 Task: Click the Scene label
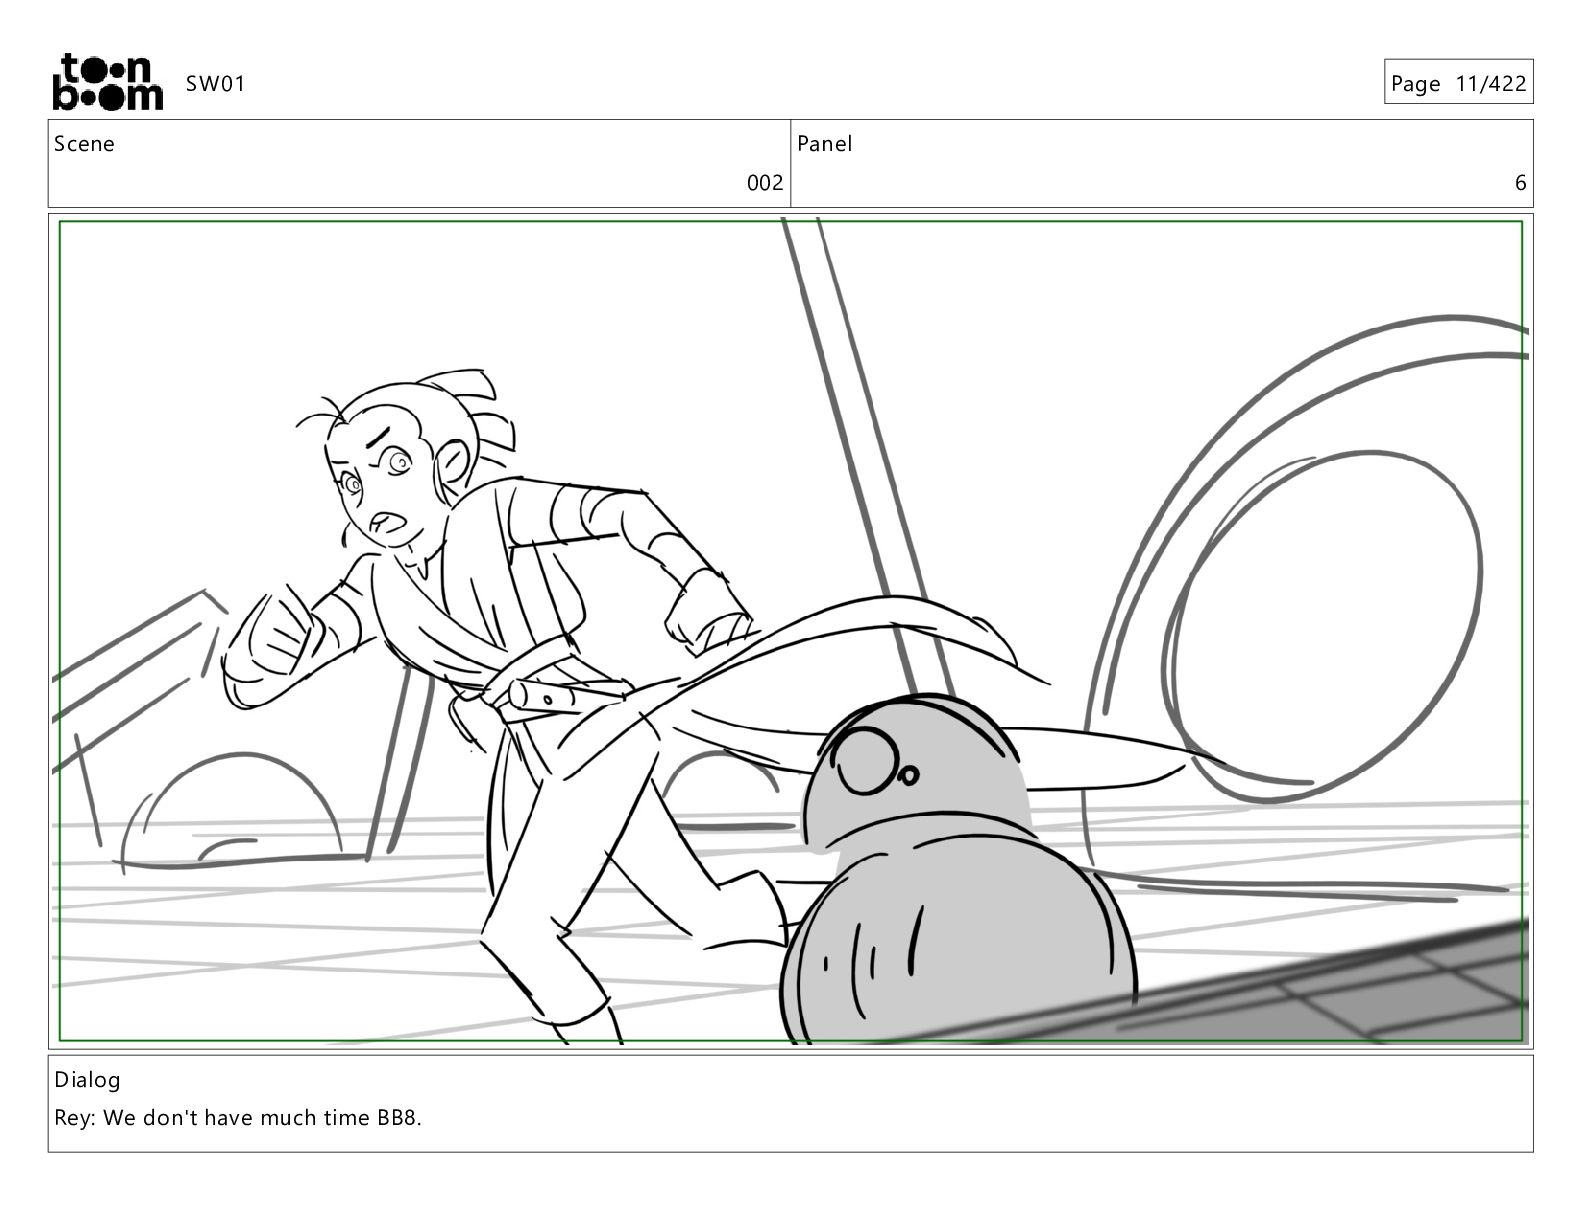[84, 144]
